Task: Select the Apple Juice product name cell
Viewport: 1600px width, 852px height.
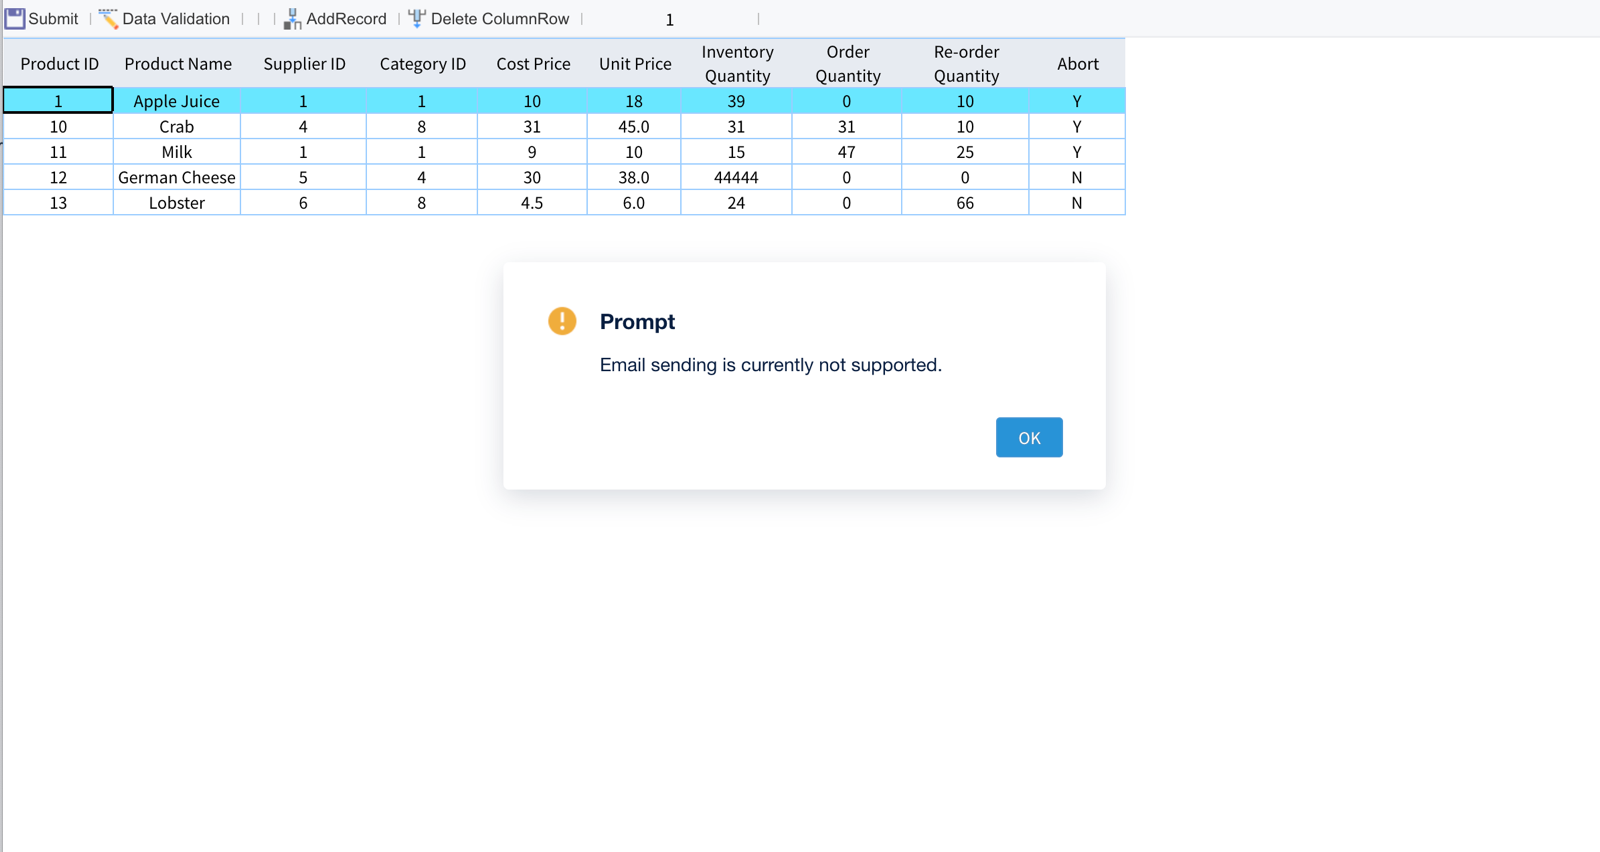Action: pyautogui.click(x=177, y=101)
